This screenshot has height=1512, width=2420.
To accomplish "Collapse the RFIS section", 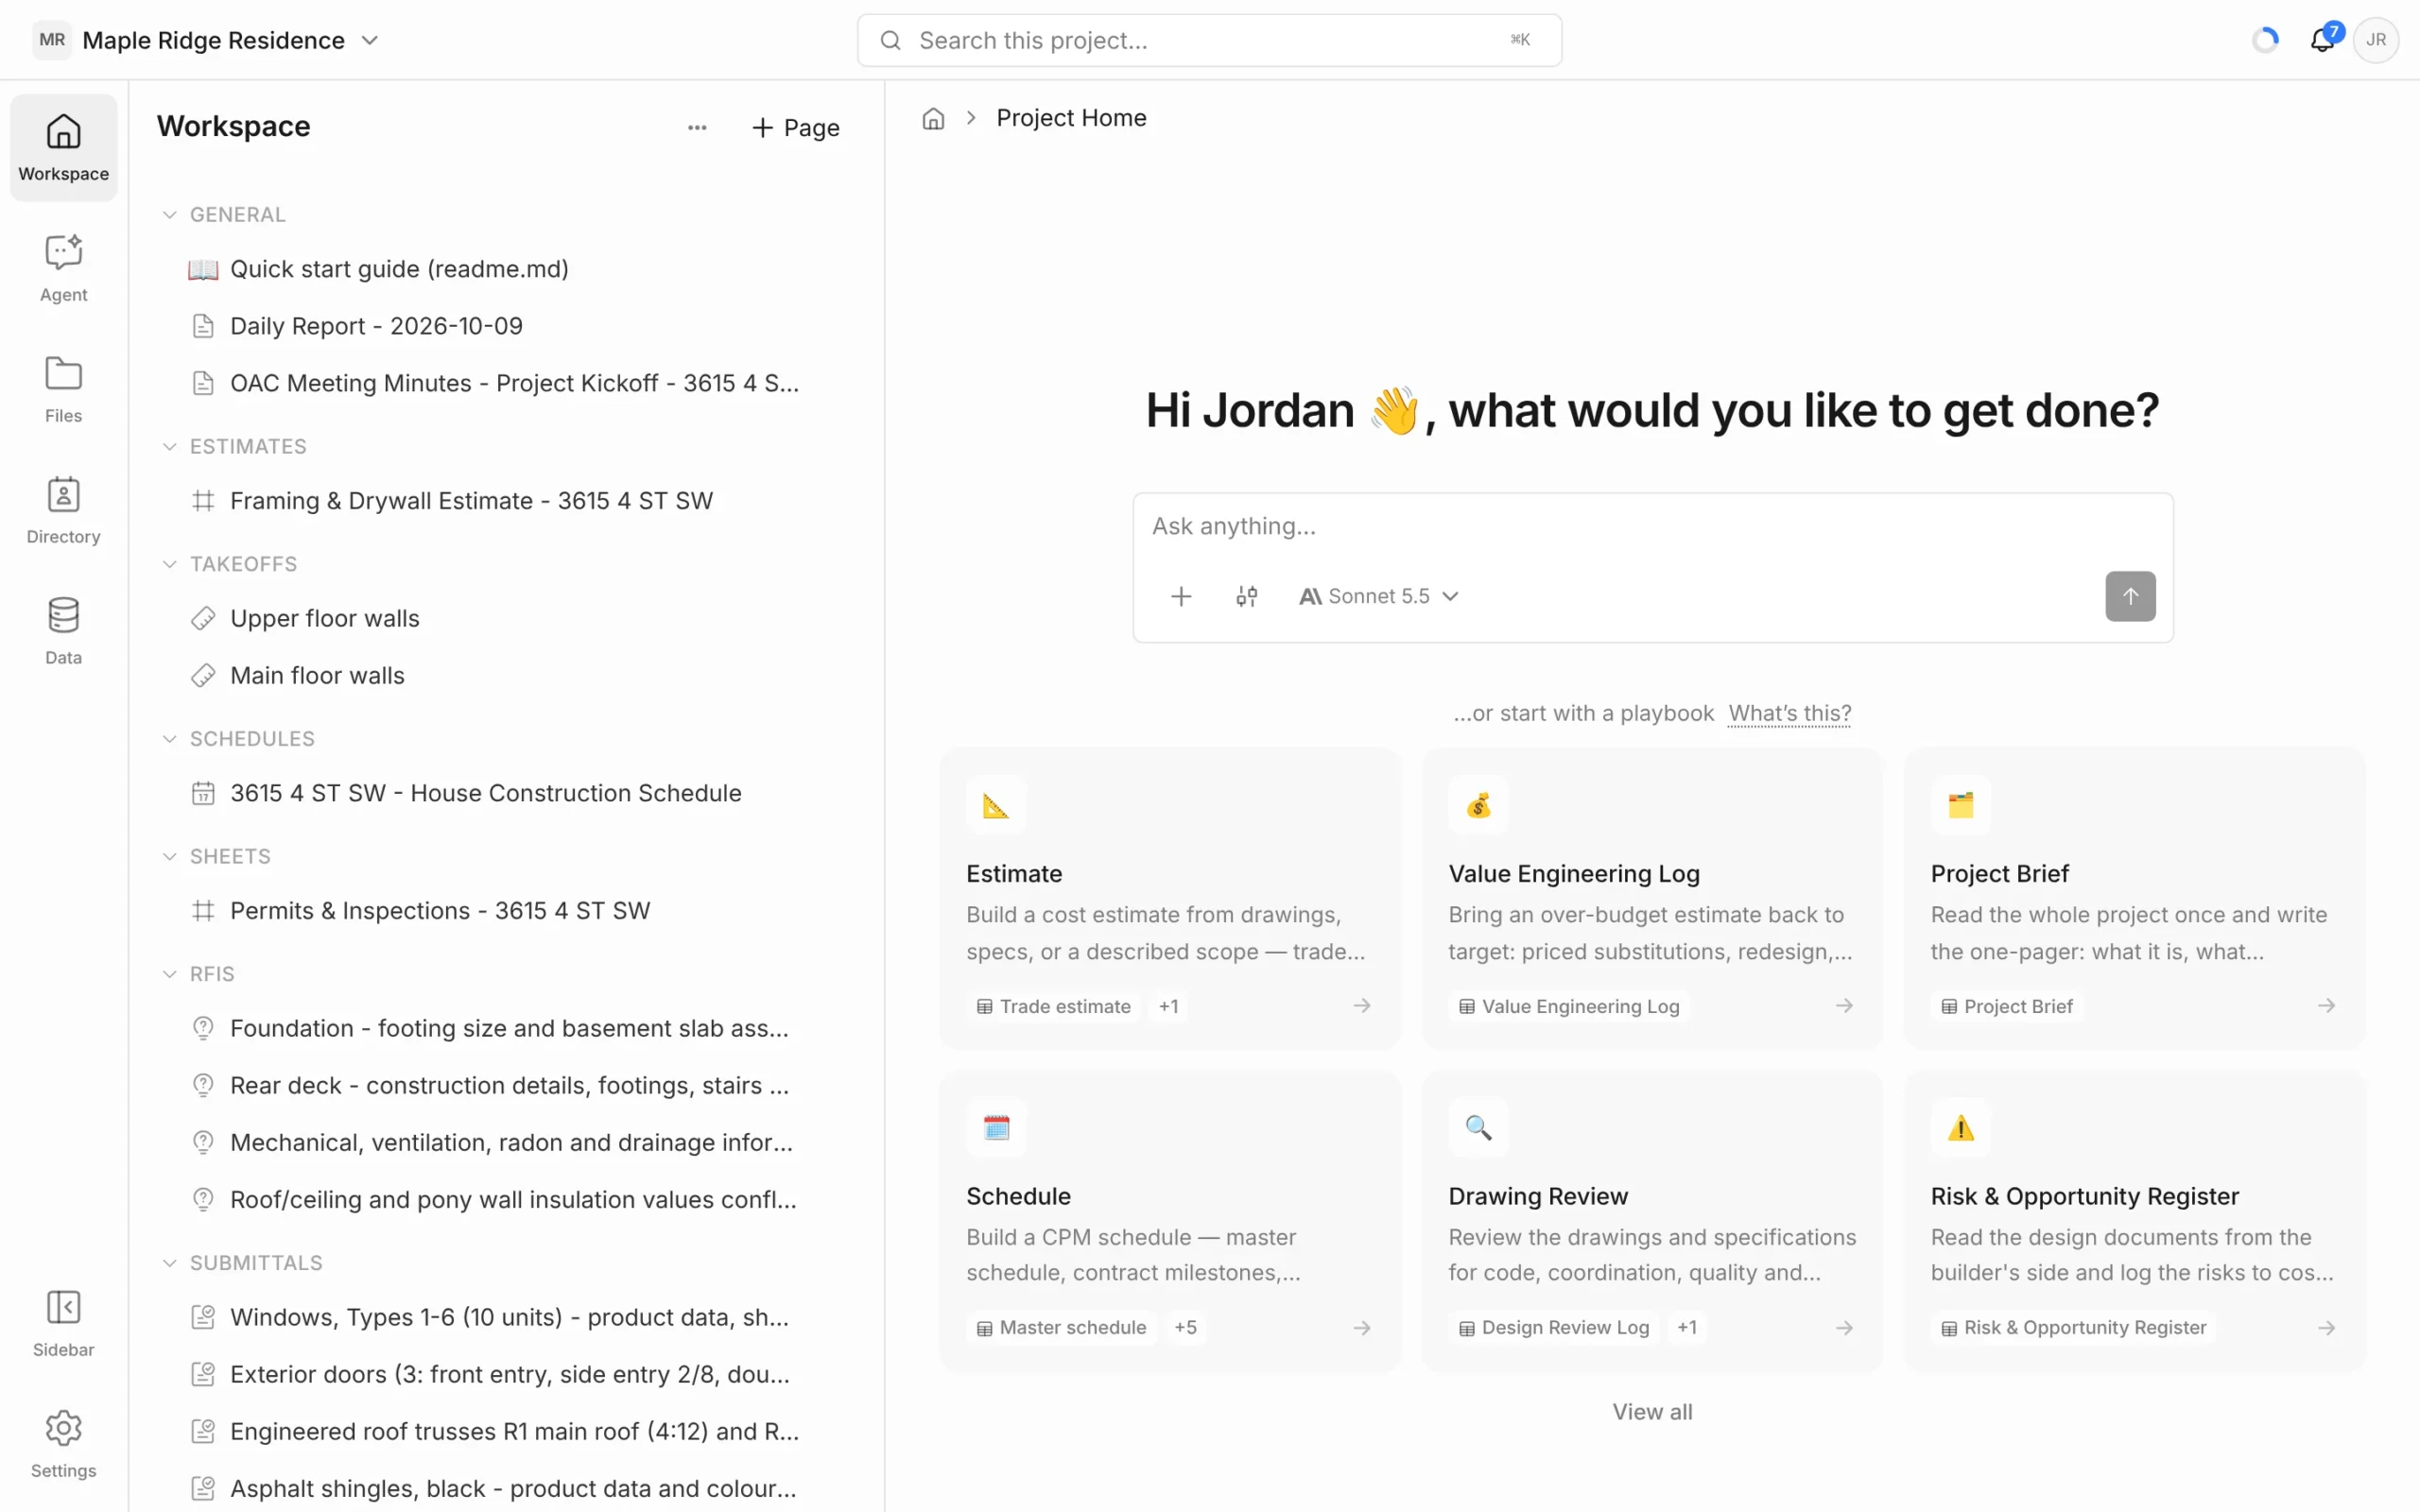I will [169, 974].
